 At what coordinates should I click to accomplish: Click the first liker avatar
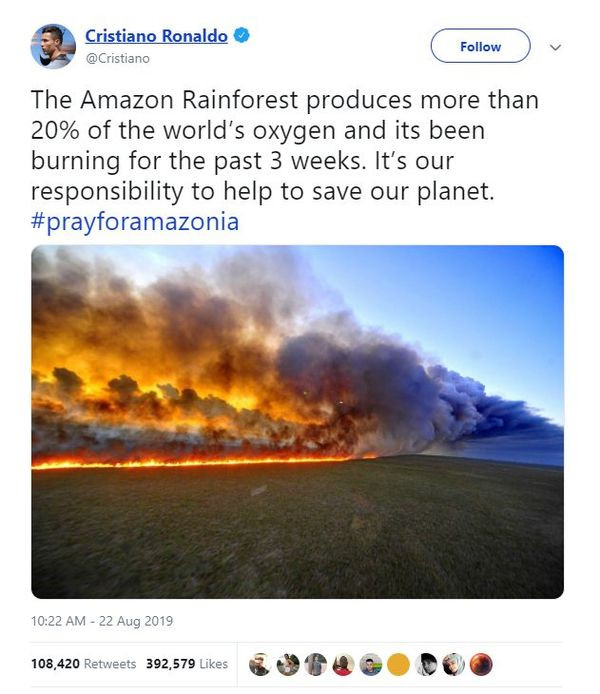point(260,664)
